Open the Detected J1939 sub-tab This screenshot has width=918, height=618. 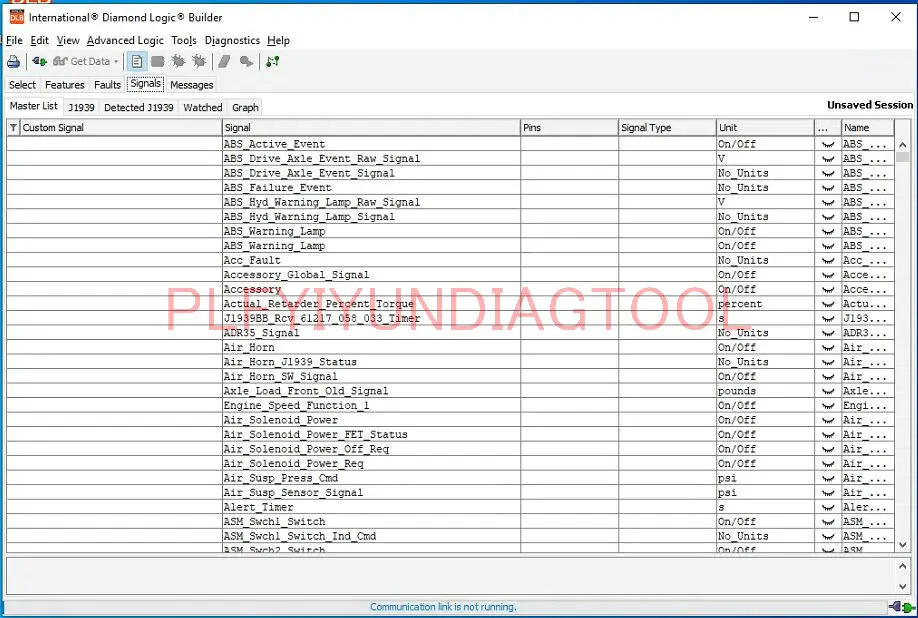[x=139, y=108]
